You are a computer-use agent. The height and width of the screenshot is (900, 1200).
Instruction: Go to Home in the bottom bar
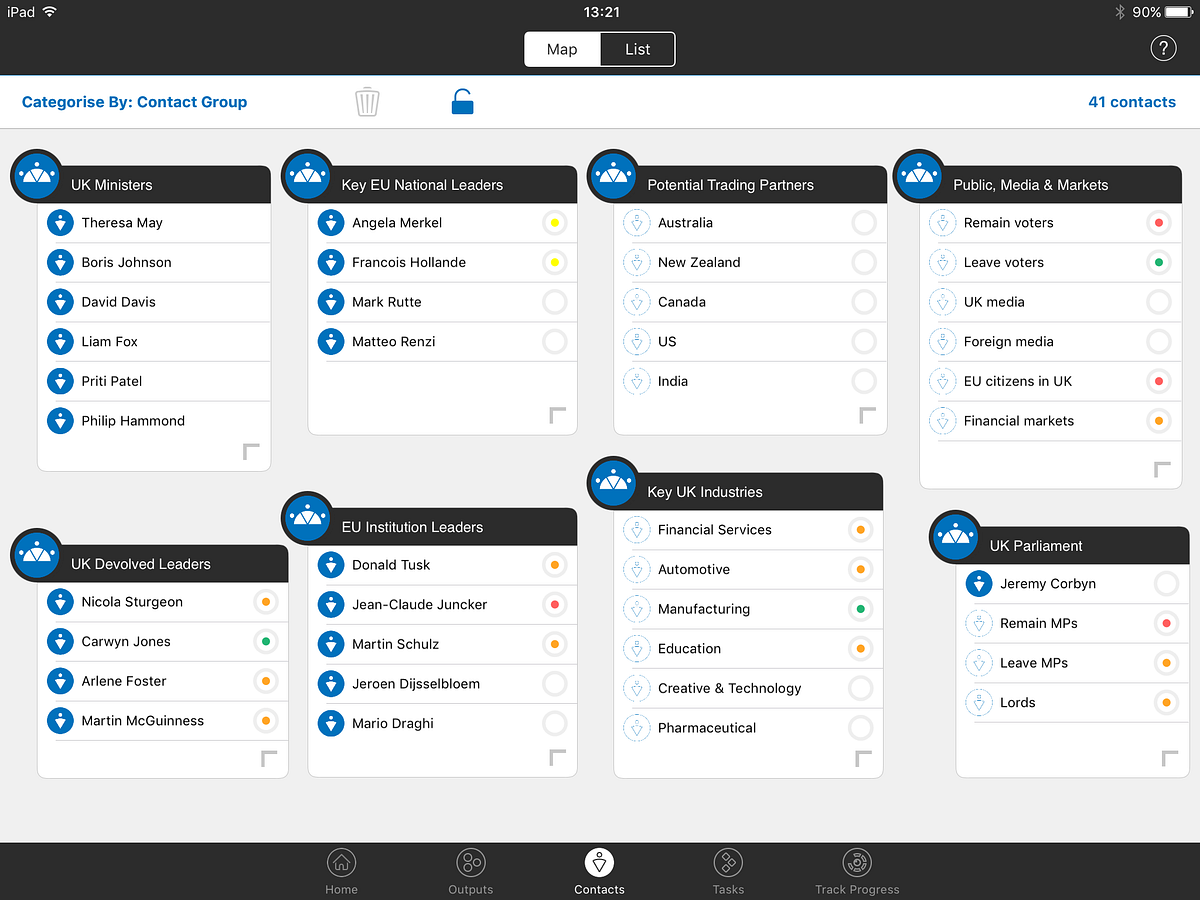coord(341,871)
